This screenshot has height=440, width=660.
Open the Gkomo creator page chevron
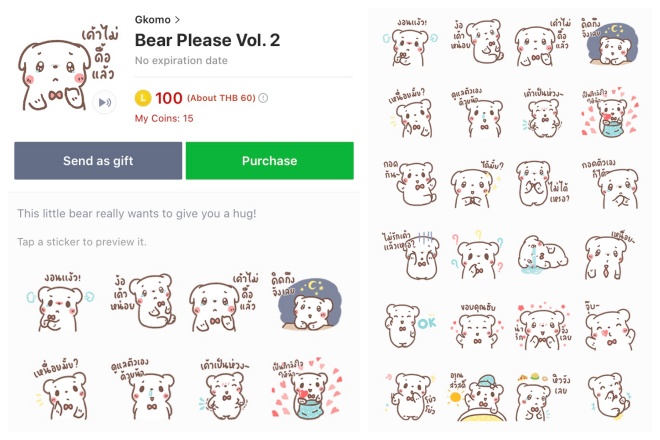click(177, 20)
